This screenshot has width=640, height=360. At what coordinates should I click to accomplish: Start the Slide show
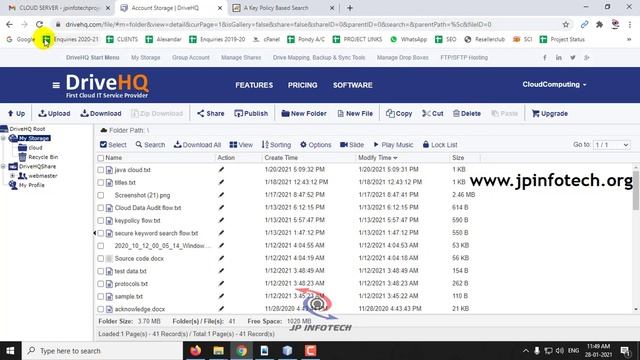(352, 144)
